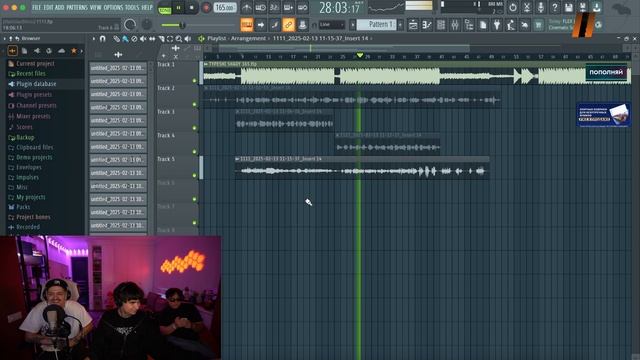The width and height of the screenshot is (640, 360).
Task: Open the Playlist view icon
Action: point(413,25)
